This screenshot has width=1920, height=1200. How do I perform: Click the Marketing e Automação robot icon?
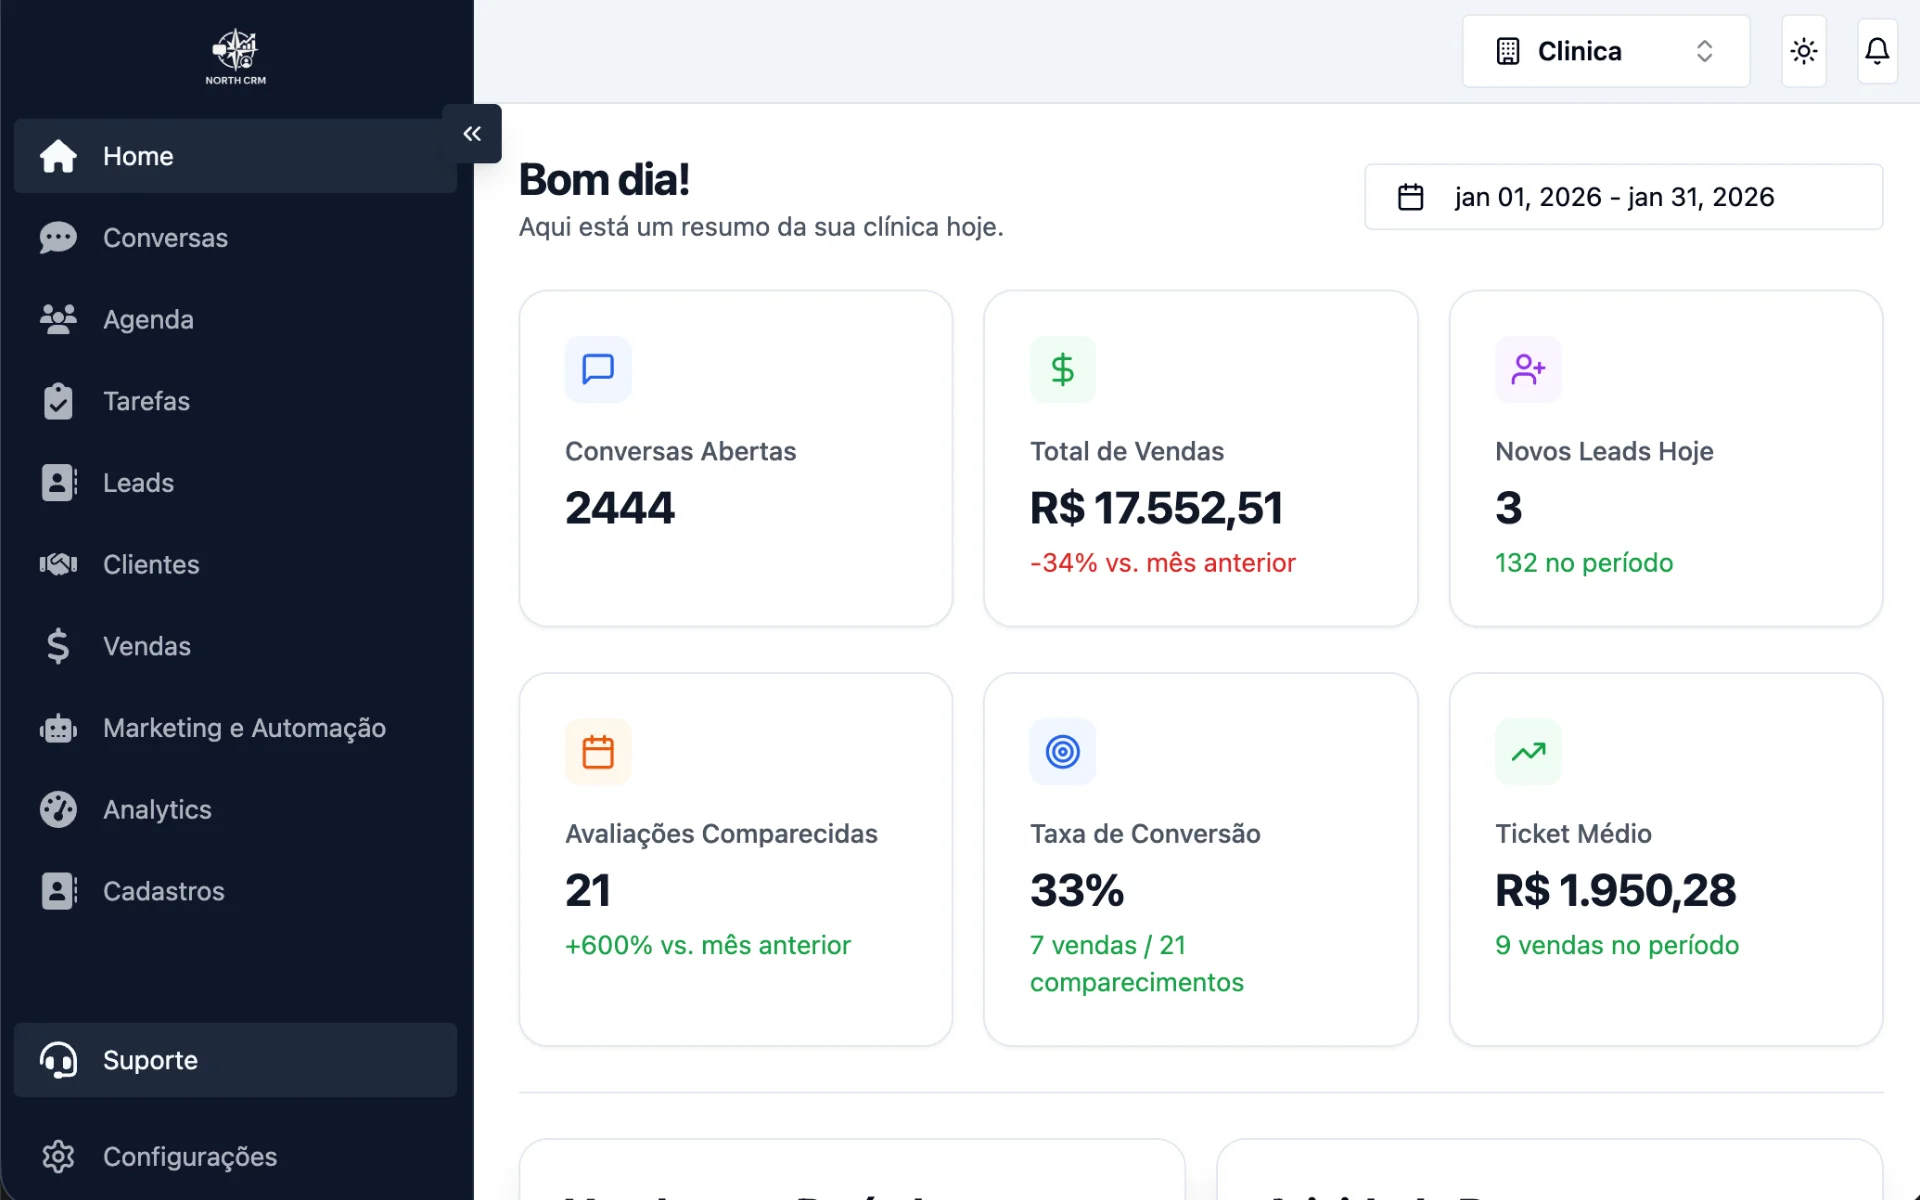click(x=58, y=728)
